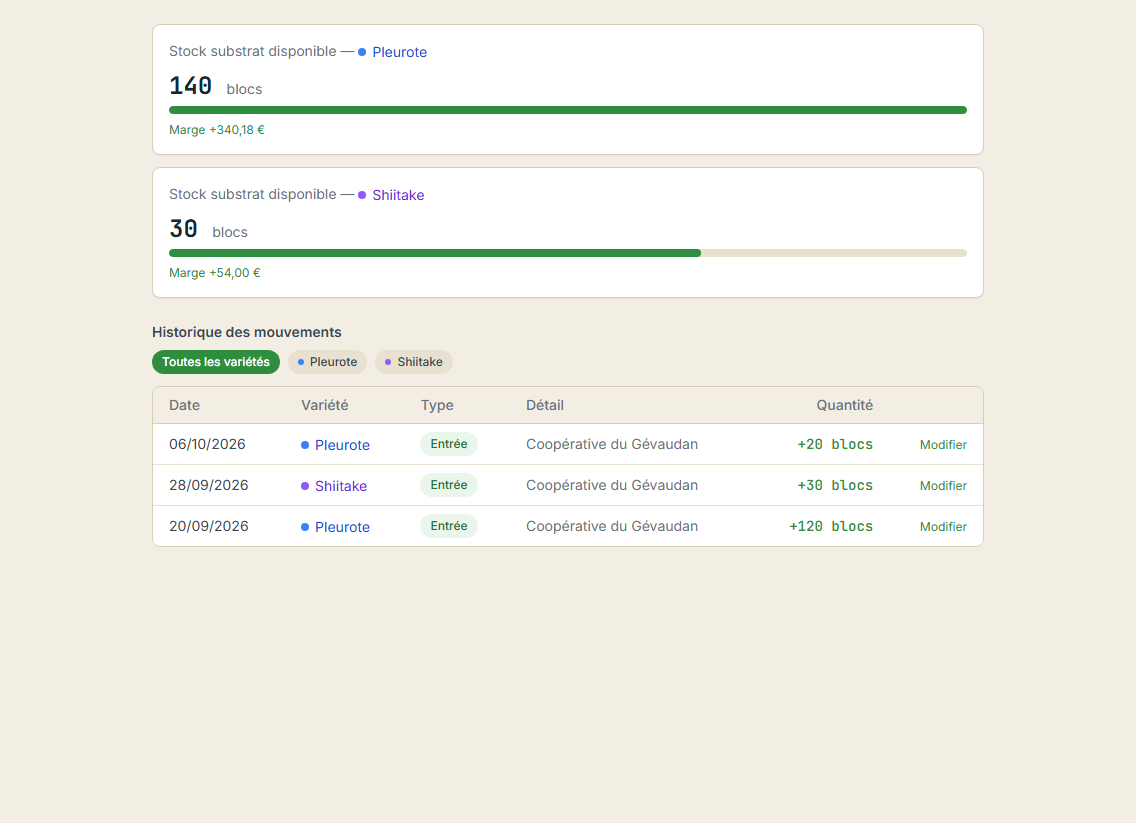Image resolution: width=1136 pixels, height=823 pixels.
Task: Select the 'Toutes les variétés' filter chip
Action: pos(216,362)
